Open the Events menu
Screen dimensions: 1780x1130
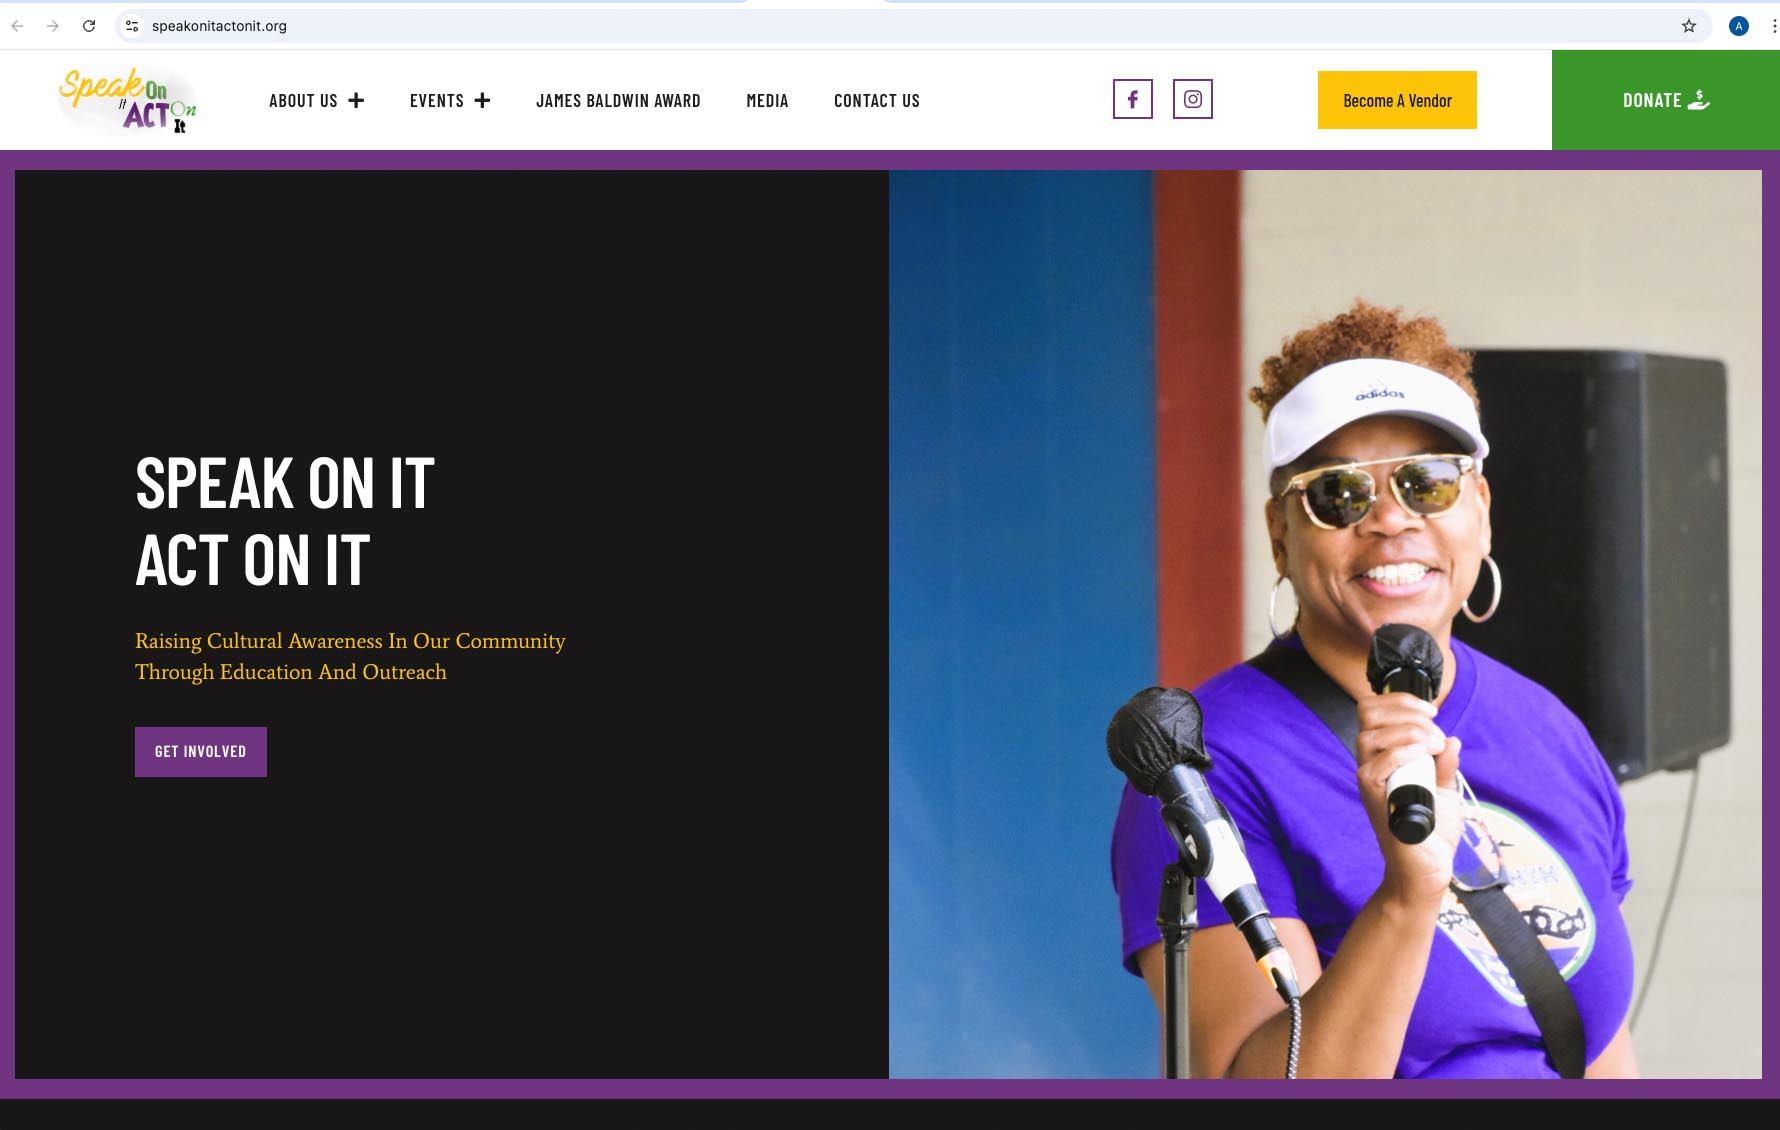tap(437, 101)
